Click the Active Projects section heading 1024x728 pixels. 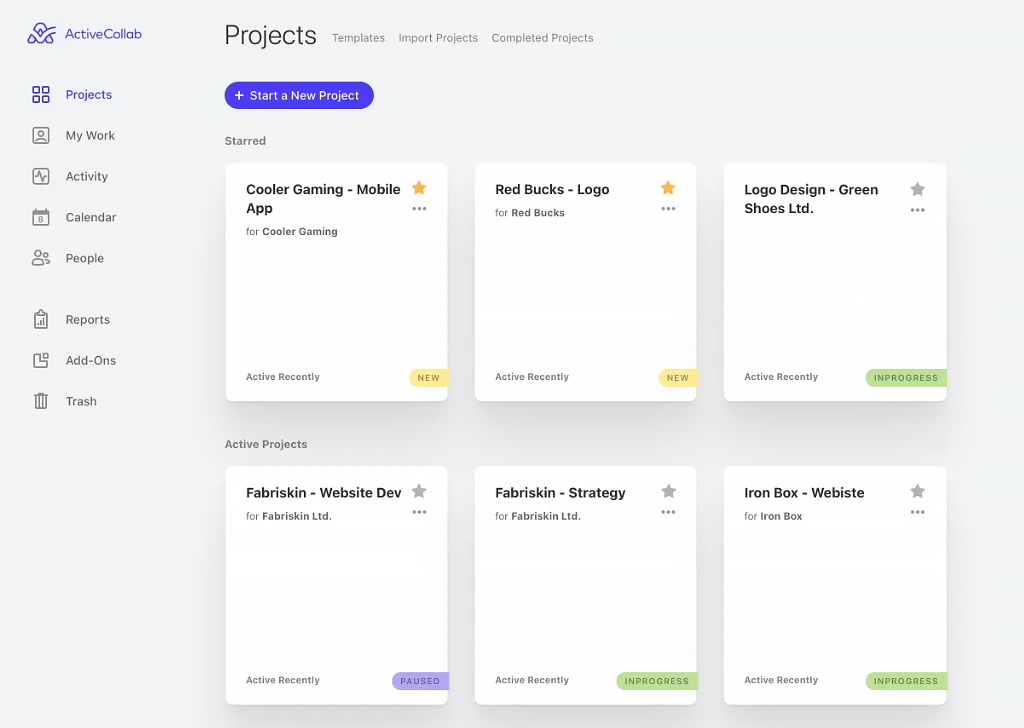pos(266,444)
